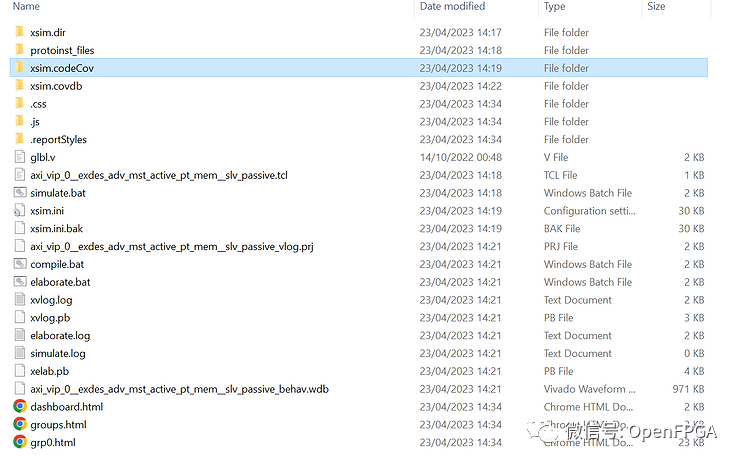Screen dimensions: 740x465
Task: Select the xvlog.pb file name
Action: tap(50, 318)
